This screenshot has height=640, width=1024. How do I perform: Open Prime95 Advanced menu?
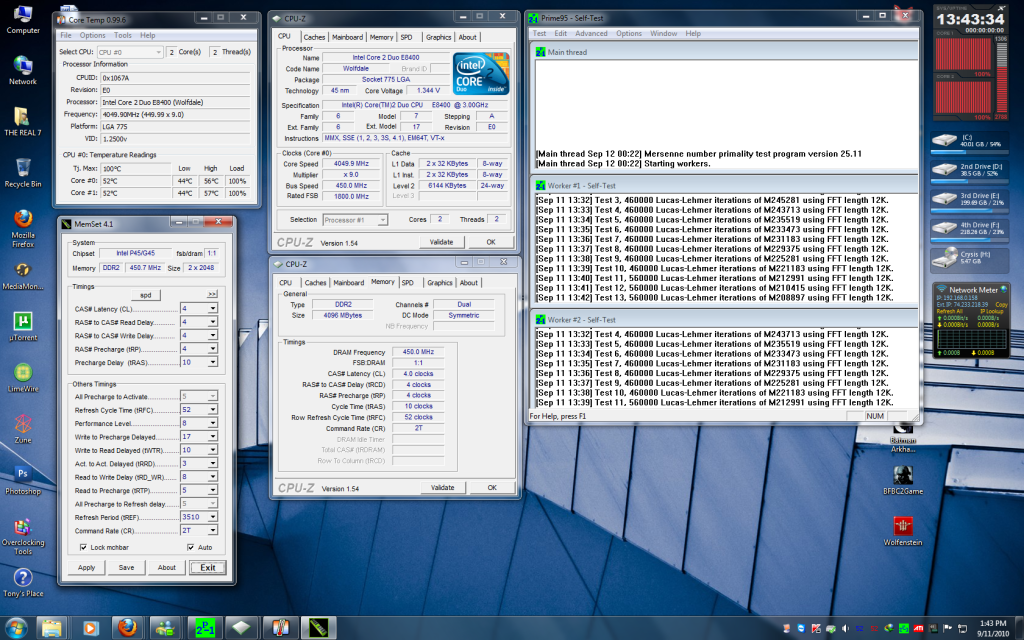(591, 33)
